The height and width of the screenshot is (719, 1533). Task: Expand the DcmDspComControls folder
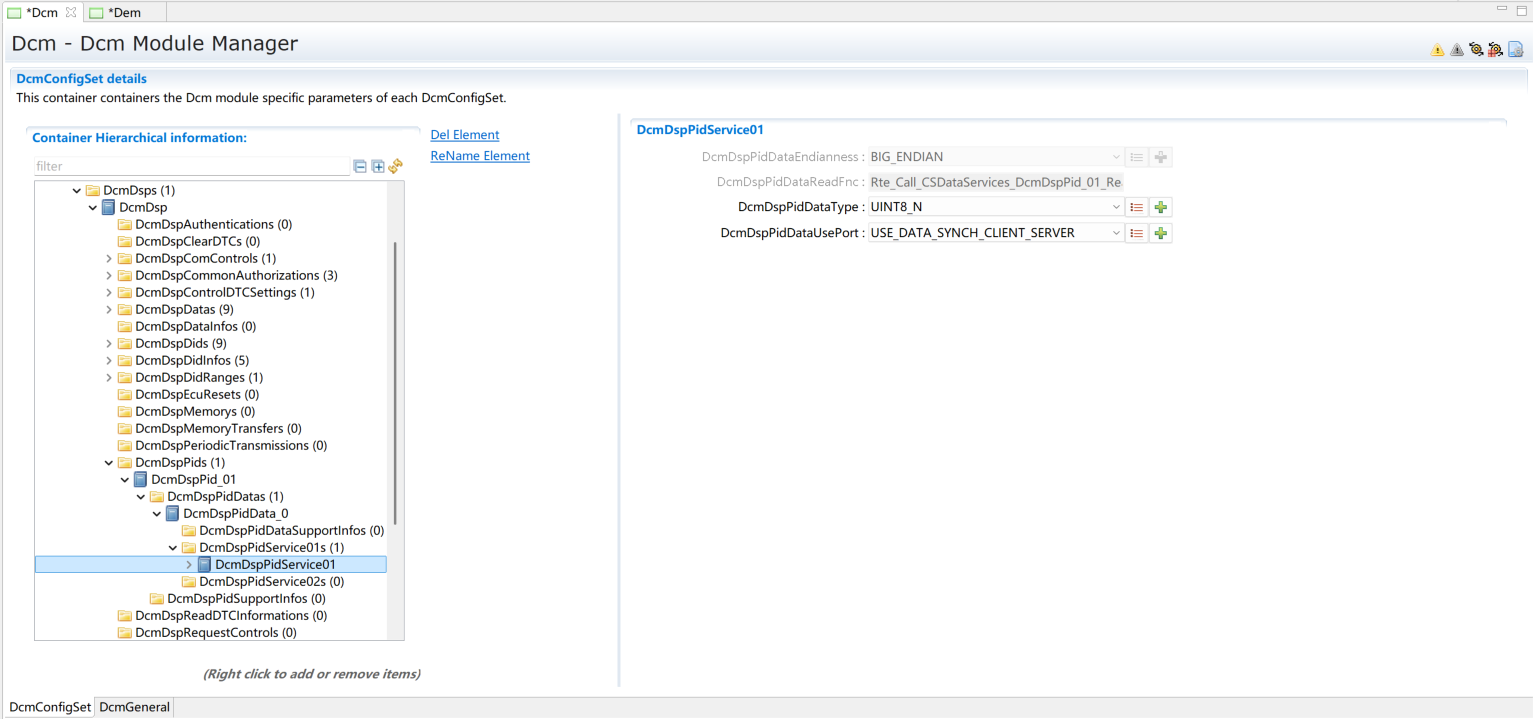[x=109, y=259]
